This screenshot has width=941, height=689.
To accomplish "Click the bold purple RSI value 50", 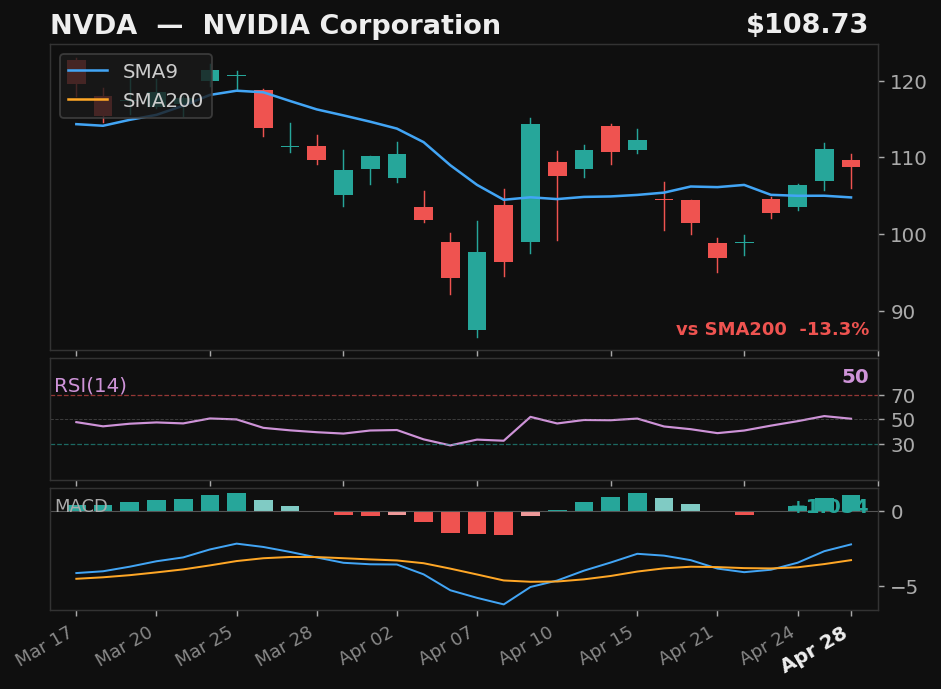I will pos(855,376).
